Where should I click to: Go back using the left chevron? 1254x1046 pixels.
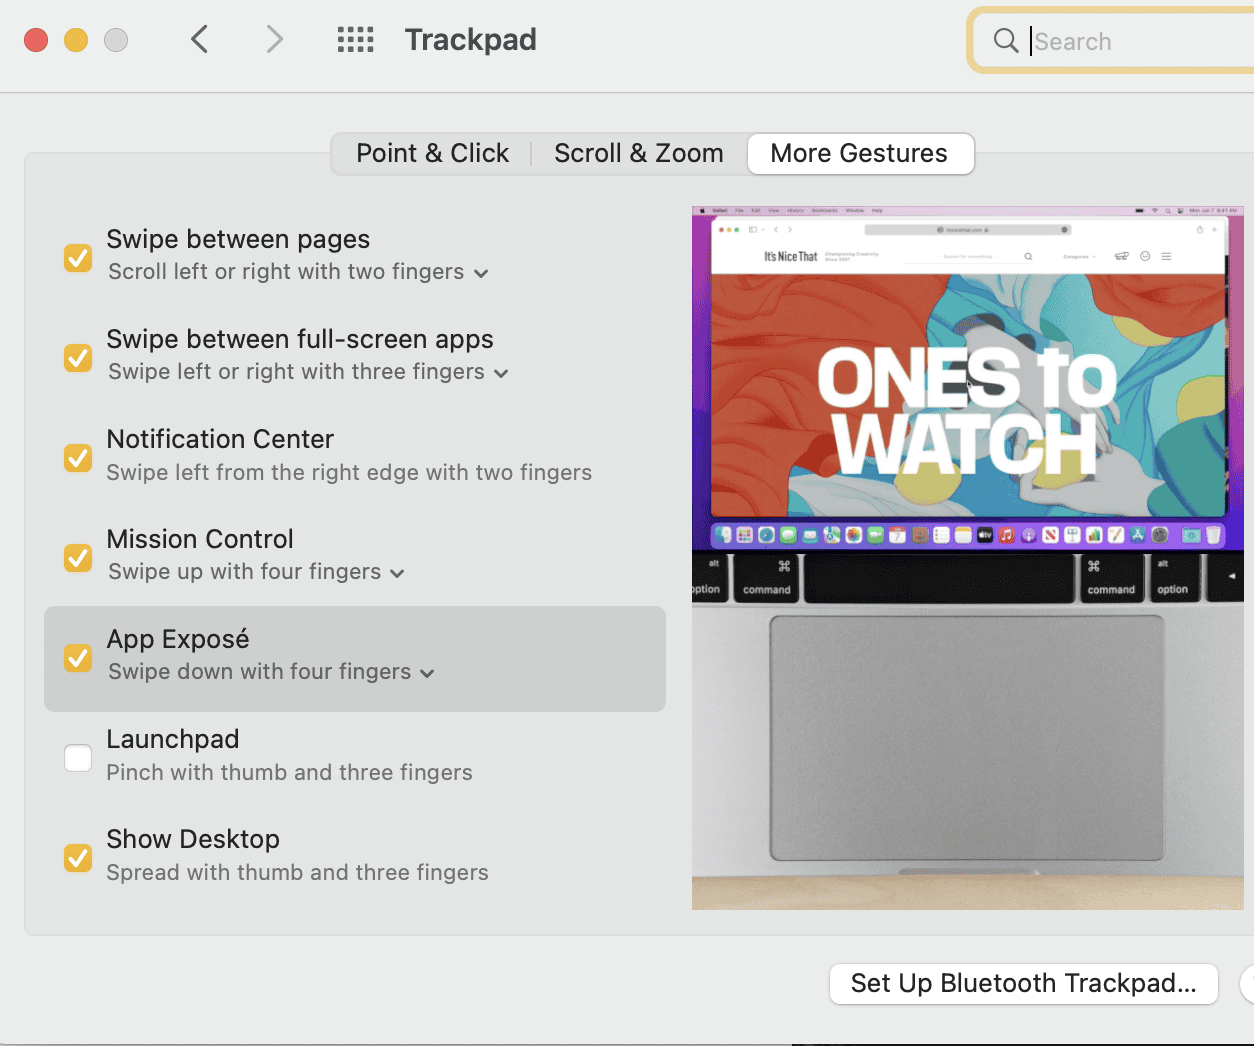click(x=200, y=40)
